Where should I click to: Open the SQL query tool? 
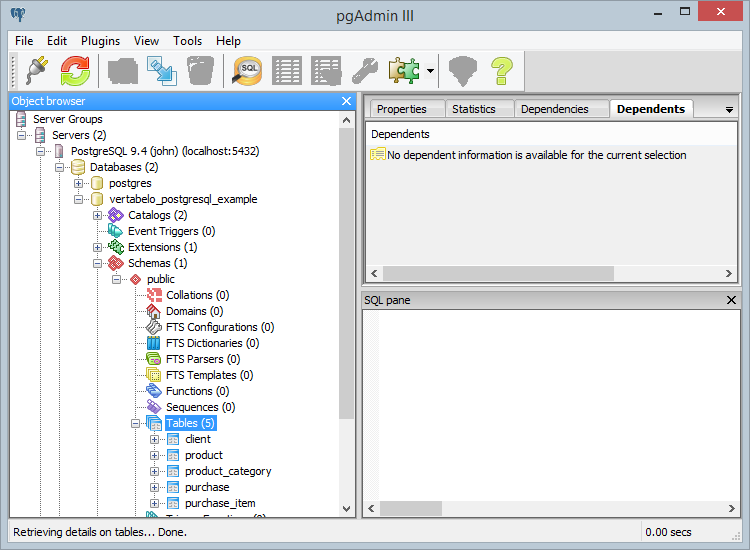click(x=247, y=70)
